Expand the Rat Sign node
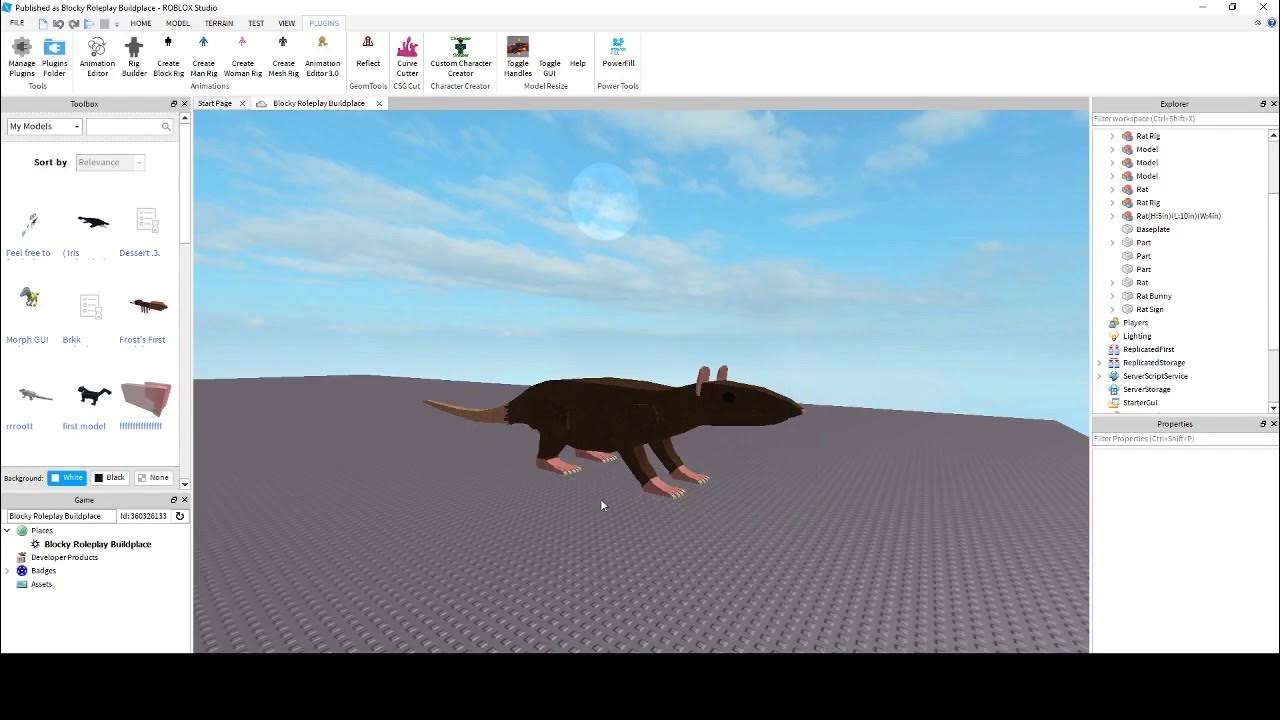Image resolution: width=1280 pixels, height=720 pixels. click(1112, 309)
